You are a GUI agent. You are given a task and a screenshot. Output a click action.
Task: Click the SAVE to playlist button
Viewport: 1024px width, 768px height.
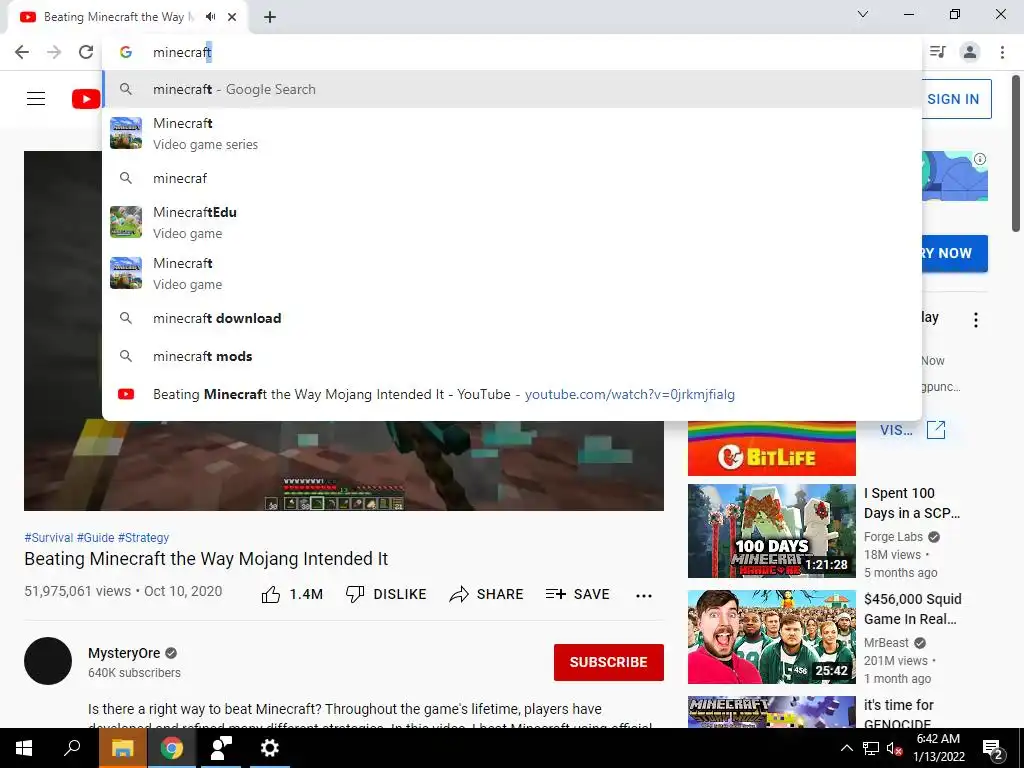point(577,594)
